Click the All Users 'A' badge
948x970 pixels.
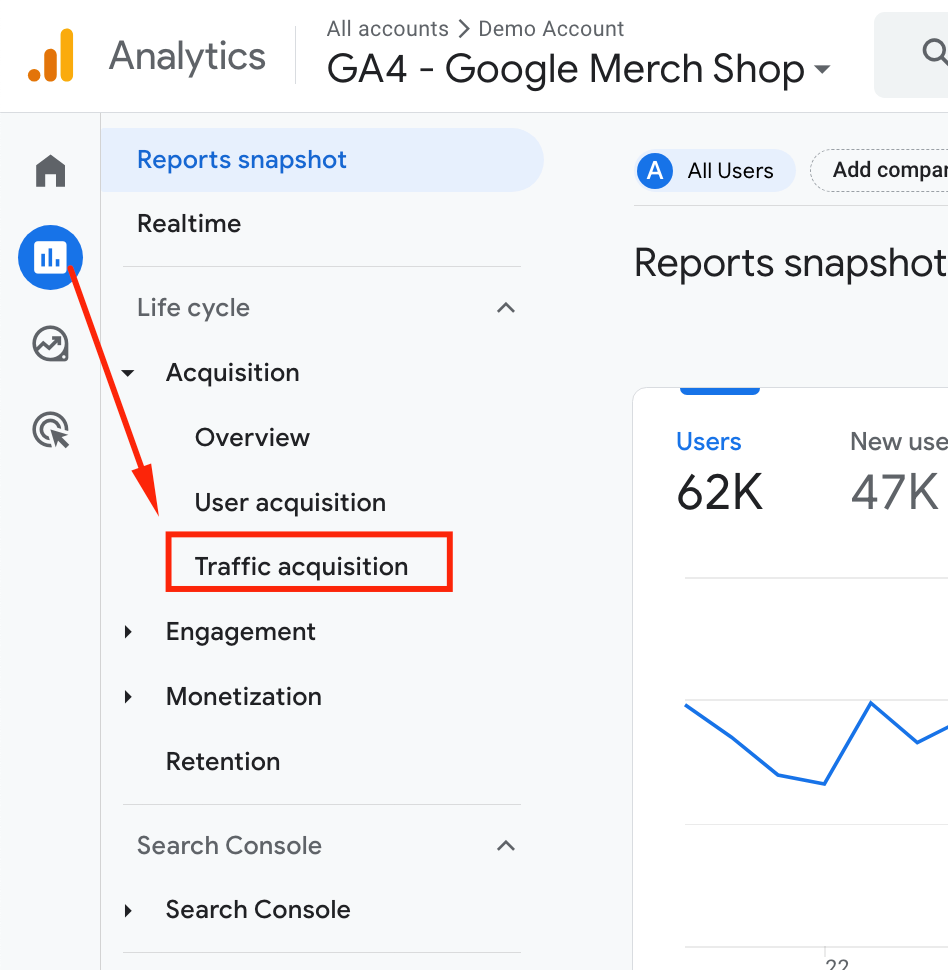click(655, 171)
